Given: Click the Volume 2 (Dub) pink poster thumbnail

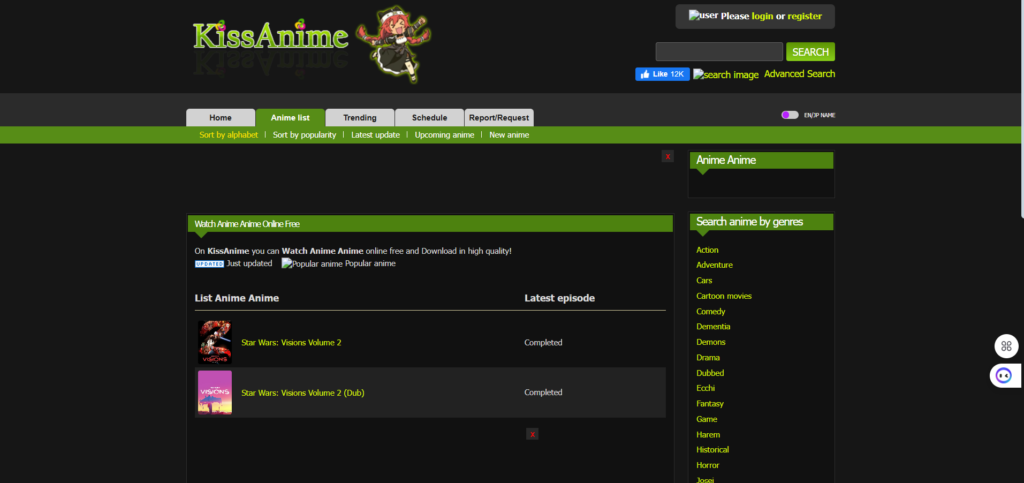Looking at the screenshot, I should [215, 392].
